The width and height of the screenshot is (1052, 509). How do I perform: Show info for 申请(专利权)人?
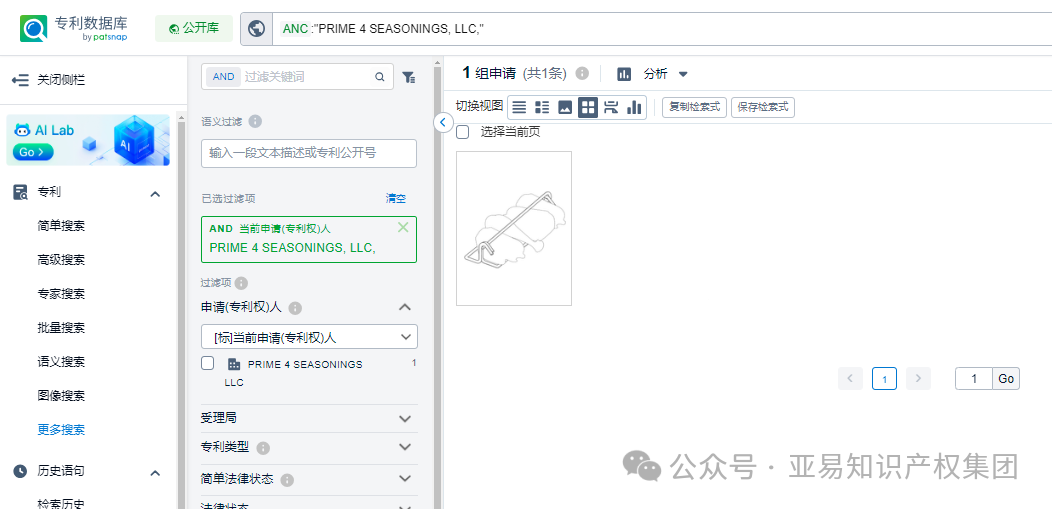point(295,308)
